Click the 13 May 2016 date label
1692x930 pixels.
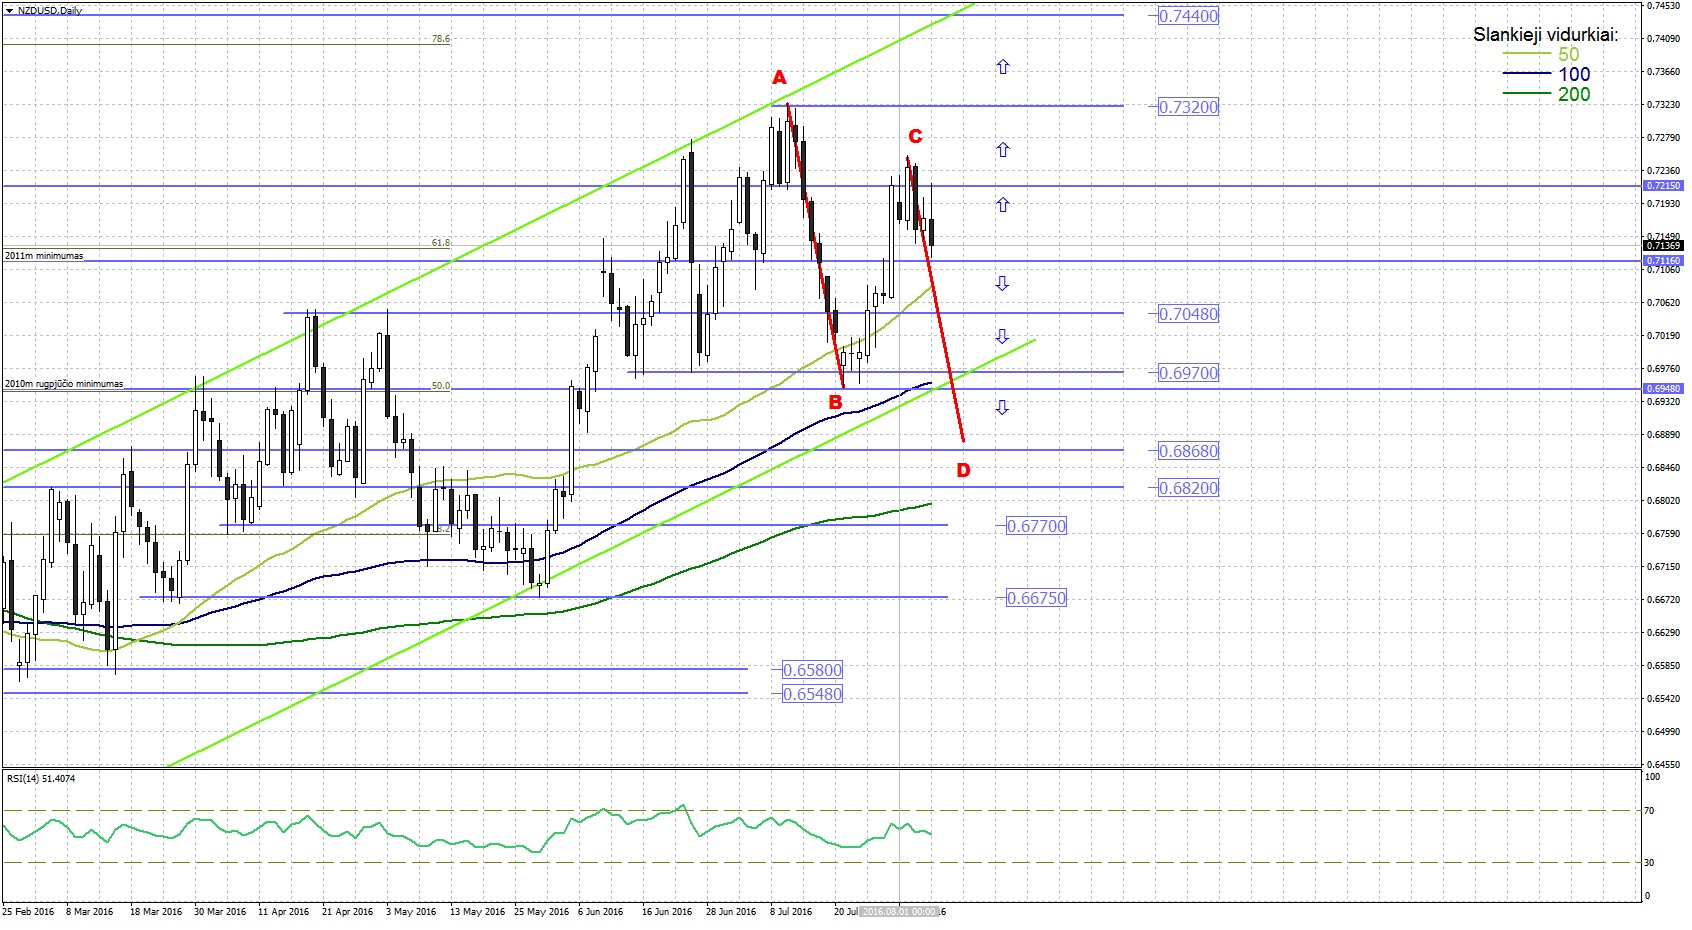coord(477,912)
